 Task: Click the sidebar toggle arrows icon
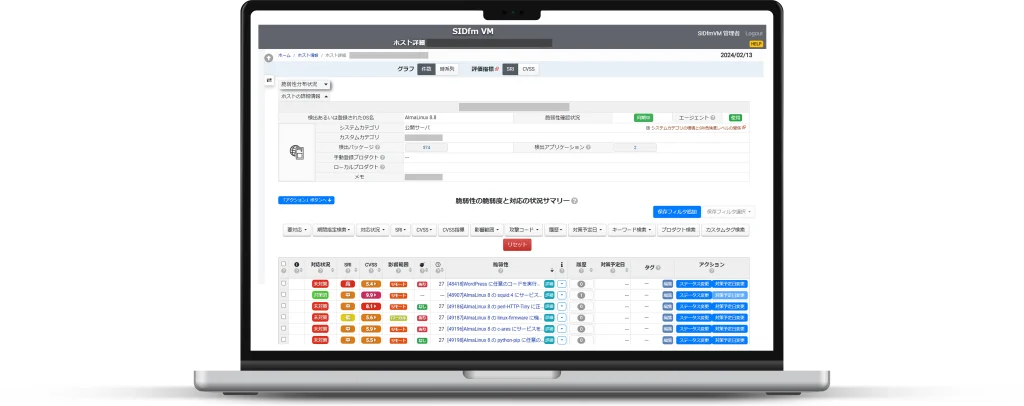coord(268,80)
